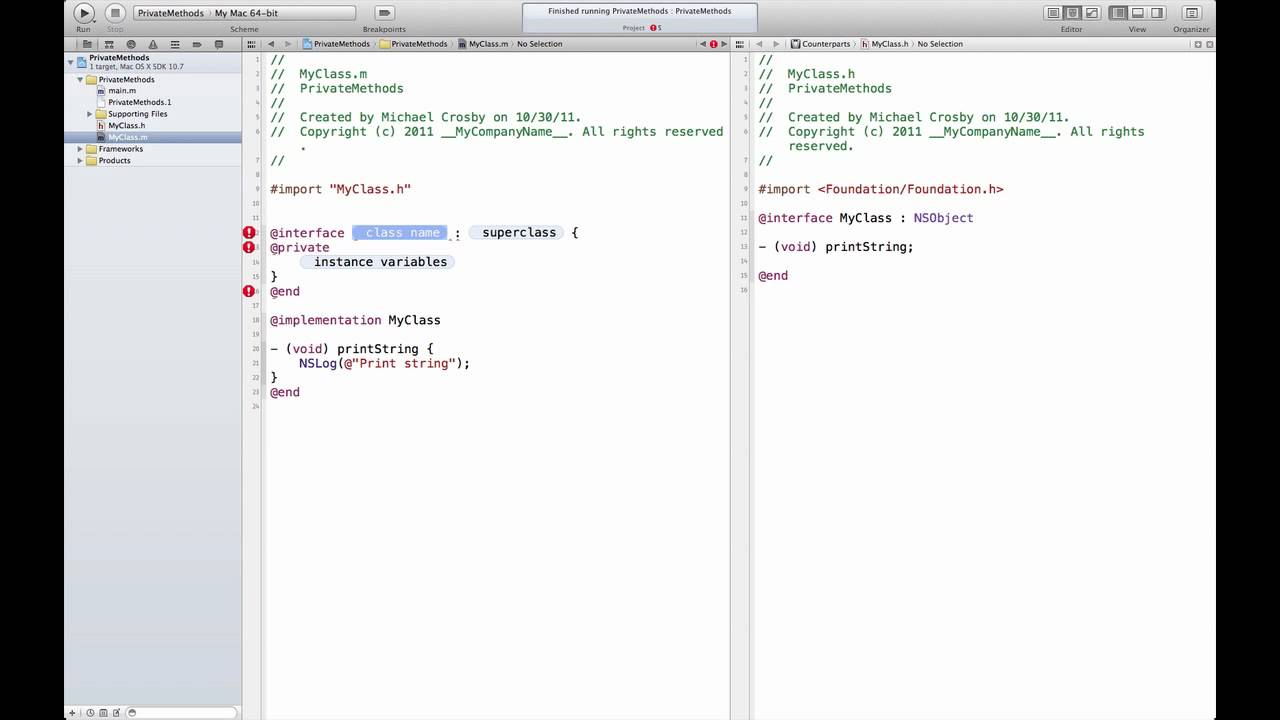Toggle the Utilities pane view button

1157,13
